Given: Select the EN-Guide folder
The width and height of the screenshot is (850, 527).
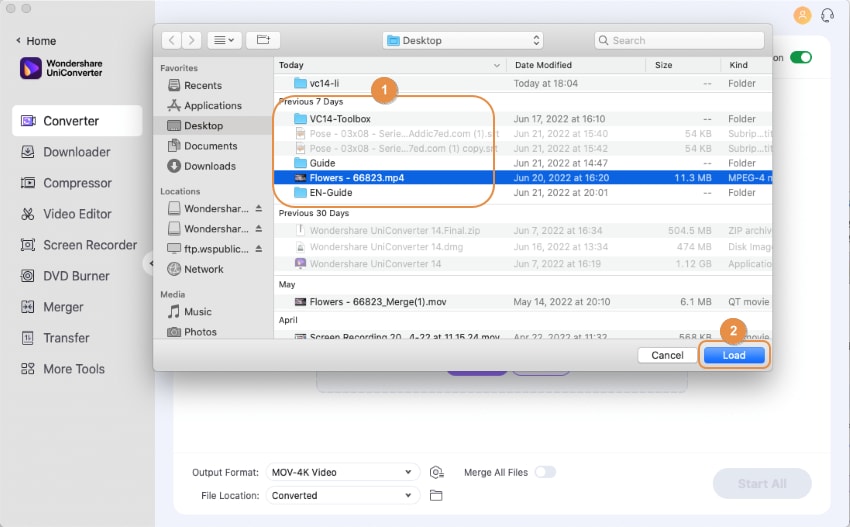Looking at the screenshot, I should 523,192.
